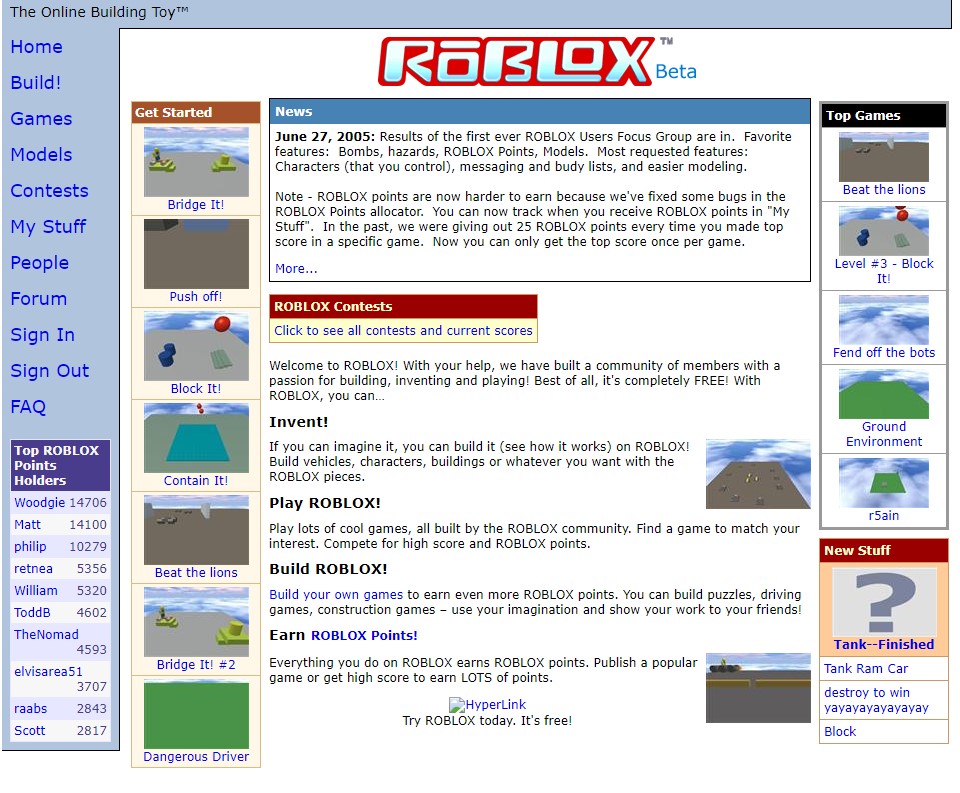Open Block It! thumbnail in Get Started
960x793 pixels.
tap(196, 346)
